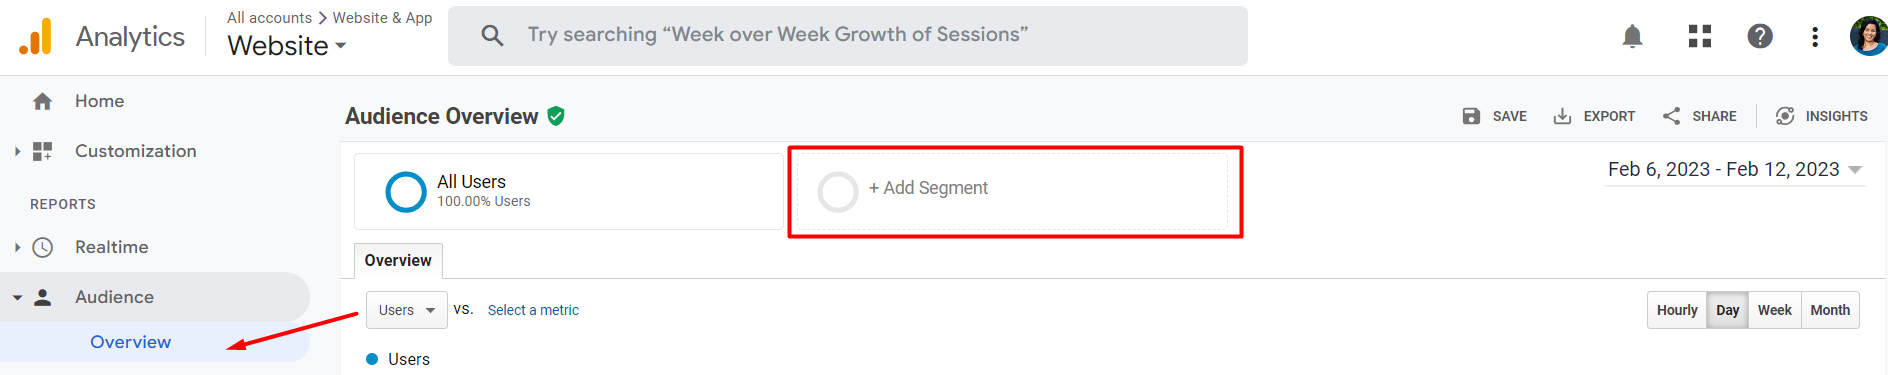Export the Audience Overview report

(x=1594, y=116)
